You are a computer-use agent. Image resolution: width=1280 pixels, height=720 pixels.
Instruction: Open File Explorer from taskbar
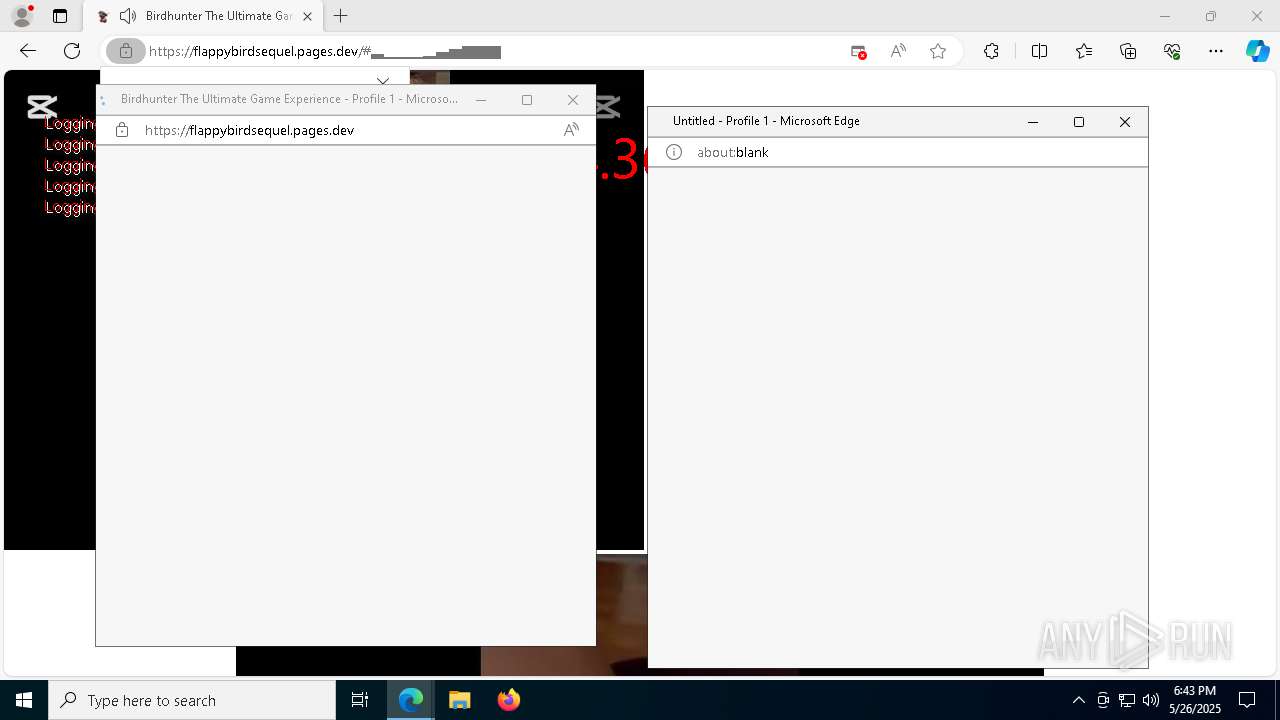[x=459, y=700]
